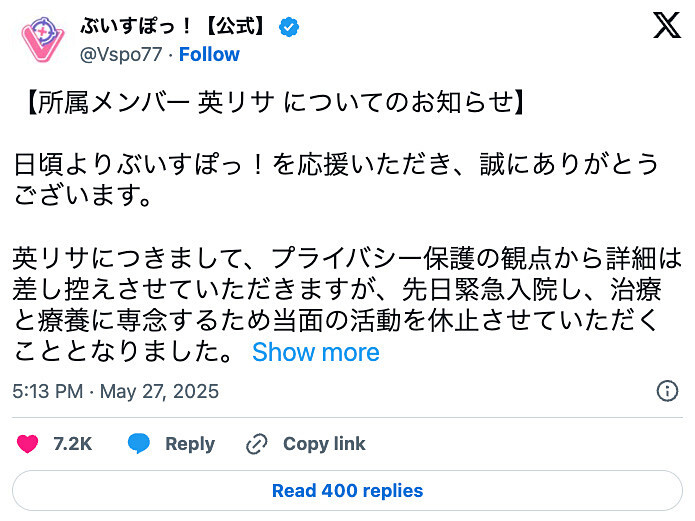Click the 7.2K likes count
Viewport: 695px width, 521px height.
73,444
